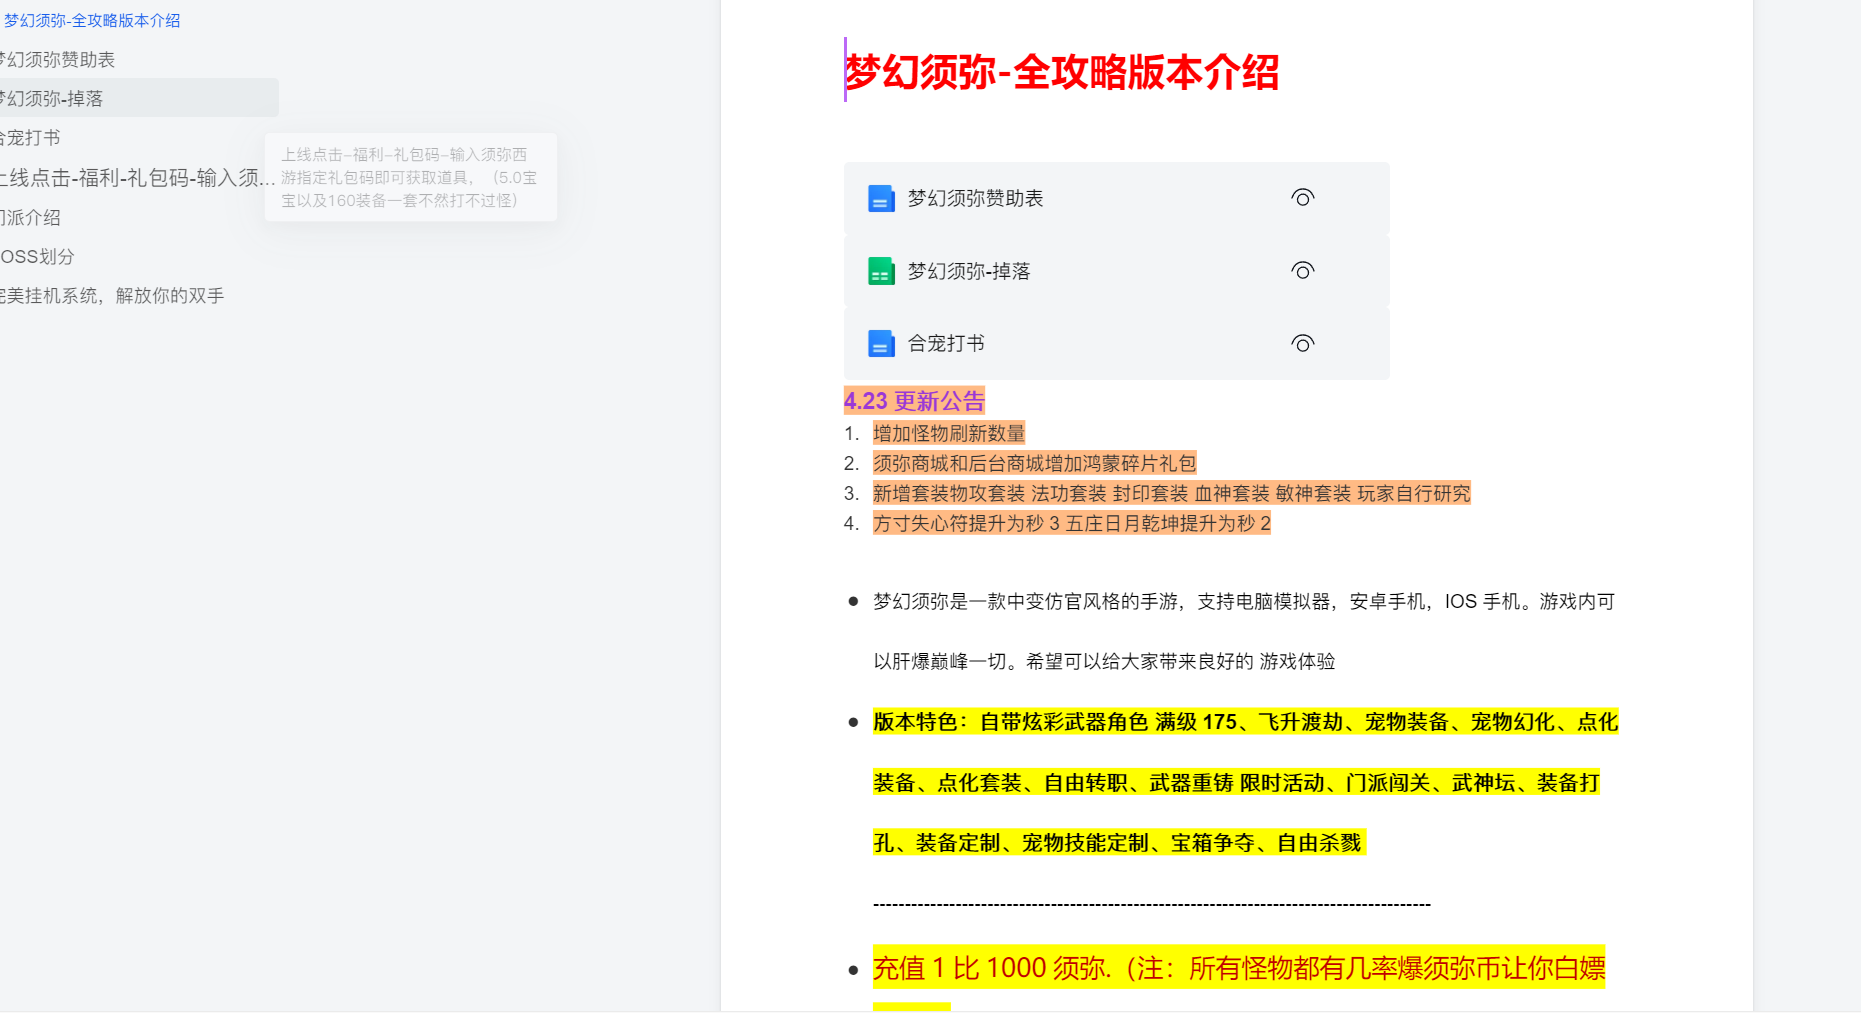This screenshot has height=1014, width=1861.
Task: Click the 4.23 更新公告 heading
Action: (914, 401)
